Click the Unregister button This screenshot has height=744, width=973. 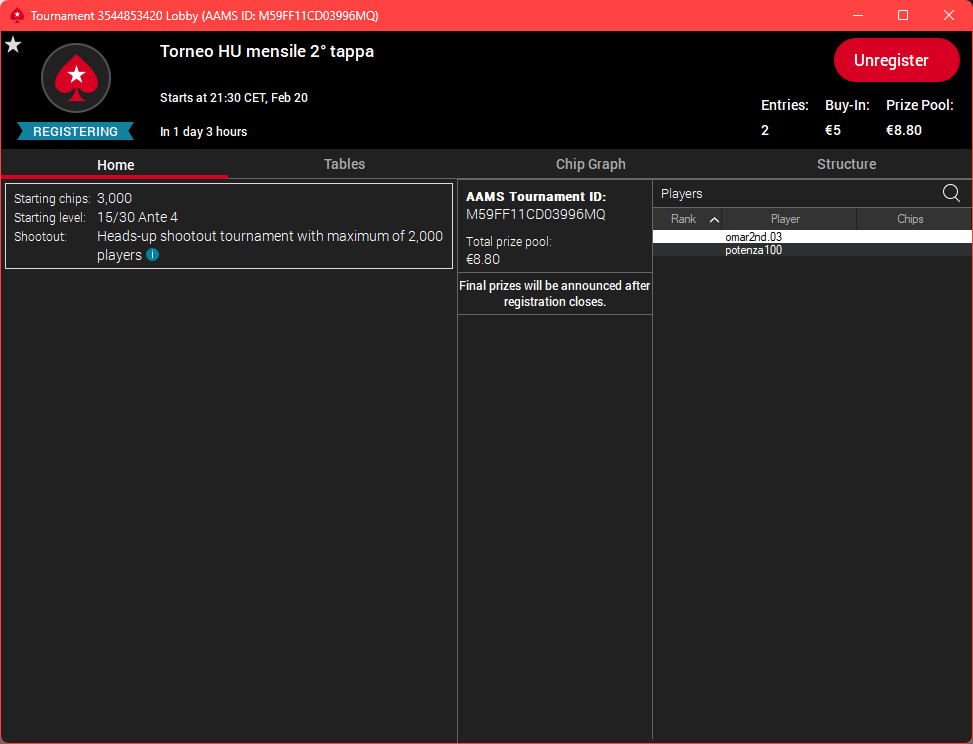pyautogui.click(x=897, y=60)
